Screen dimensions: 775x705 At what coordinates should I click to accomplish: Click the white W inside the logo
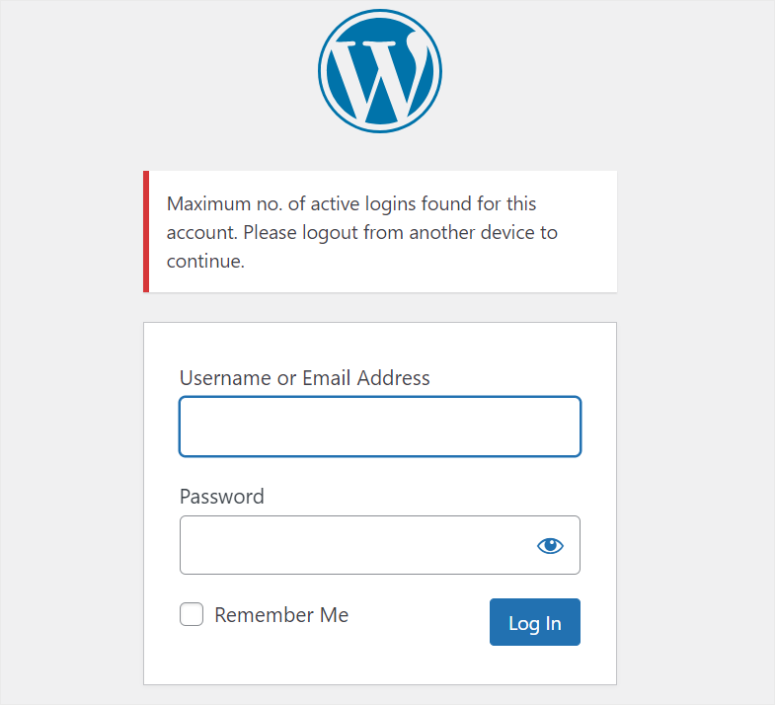click(378, 74)
